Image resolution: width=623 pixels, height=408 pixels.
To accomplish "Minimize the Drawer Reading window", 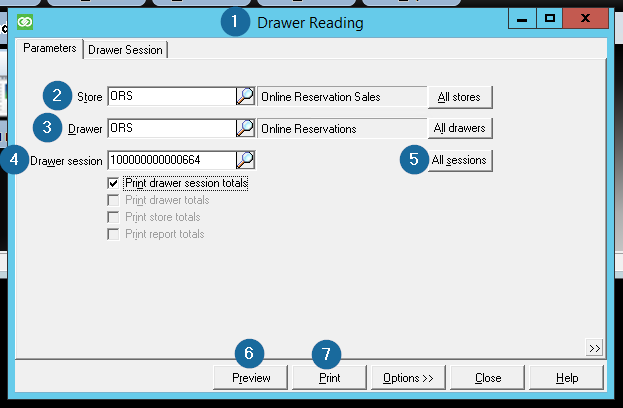I will pos(522,19).
